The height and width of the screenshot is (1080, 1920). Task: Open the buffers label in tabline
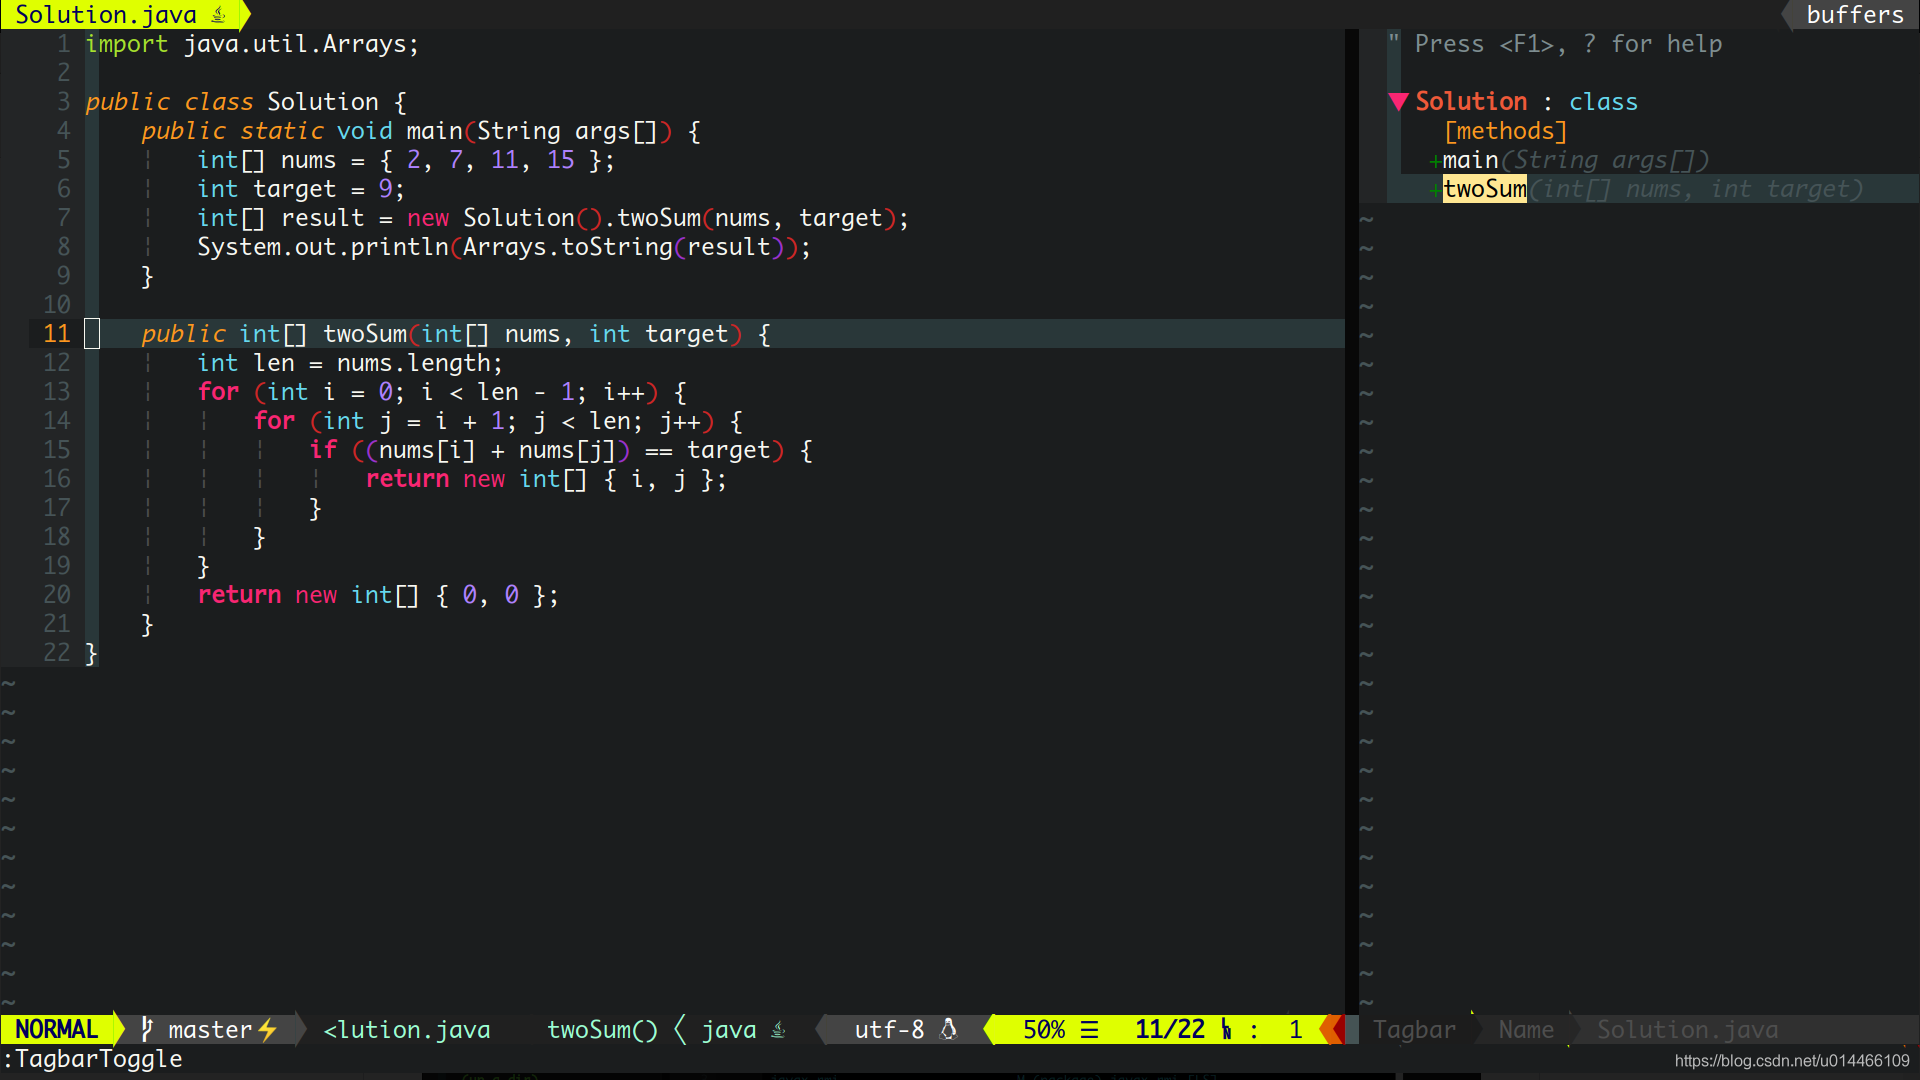(x=1855, y=15)
